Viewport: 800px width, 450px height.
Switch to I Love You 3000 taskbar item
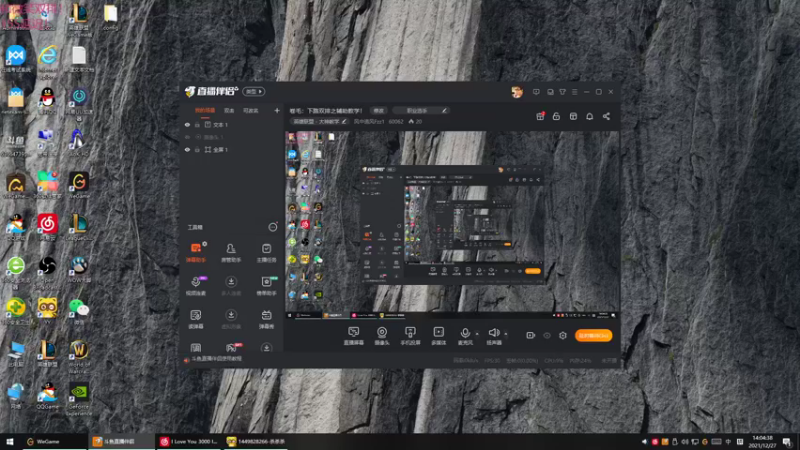coord(188,442)
